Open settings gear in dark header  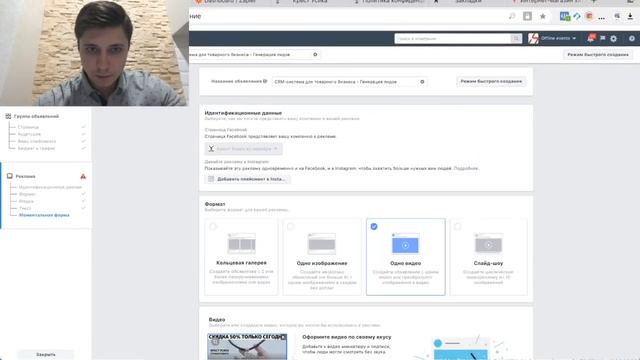pyautogui.click(x=613, y=39)
